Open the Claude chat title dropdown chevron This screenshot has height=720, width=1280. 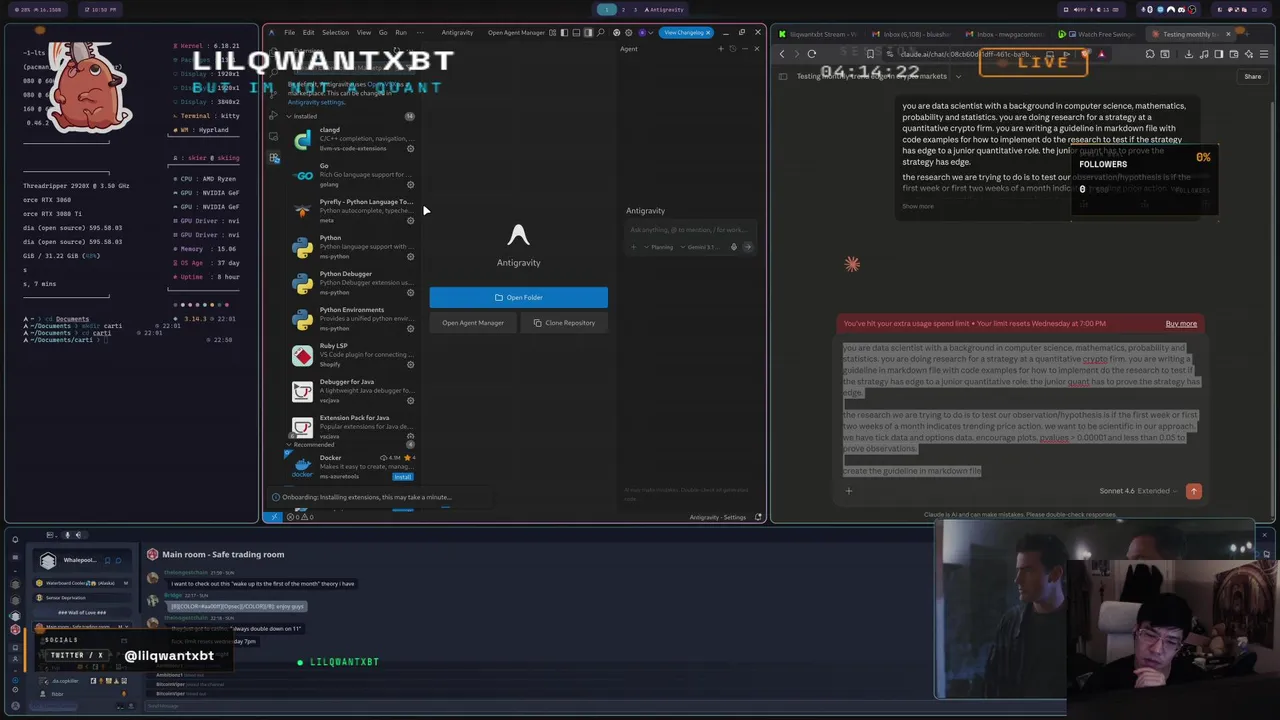(x=958, y=76)
